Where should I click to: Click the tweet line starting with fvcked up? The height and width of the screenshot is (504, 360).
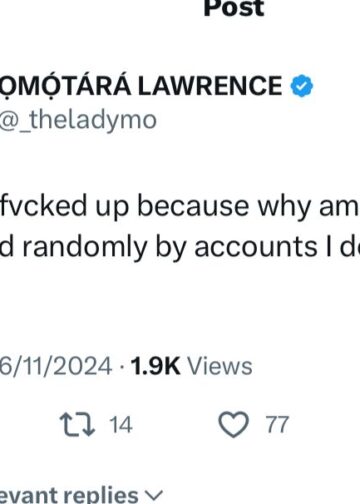tap(180, 207)
